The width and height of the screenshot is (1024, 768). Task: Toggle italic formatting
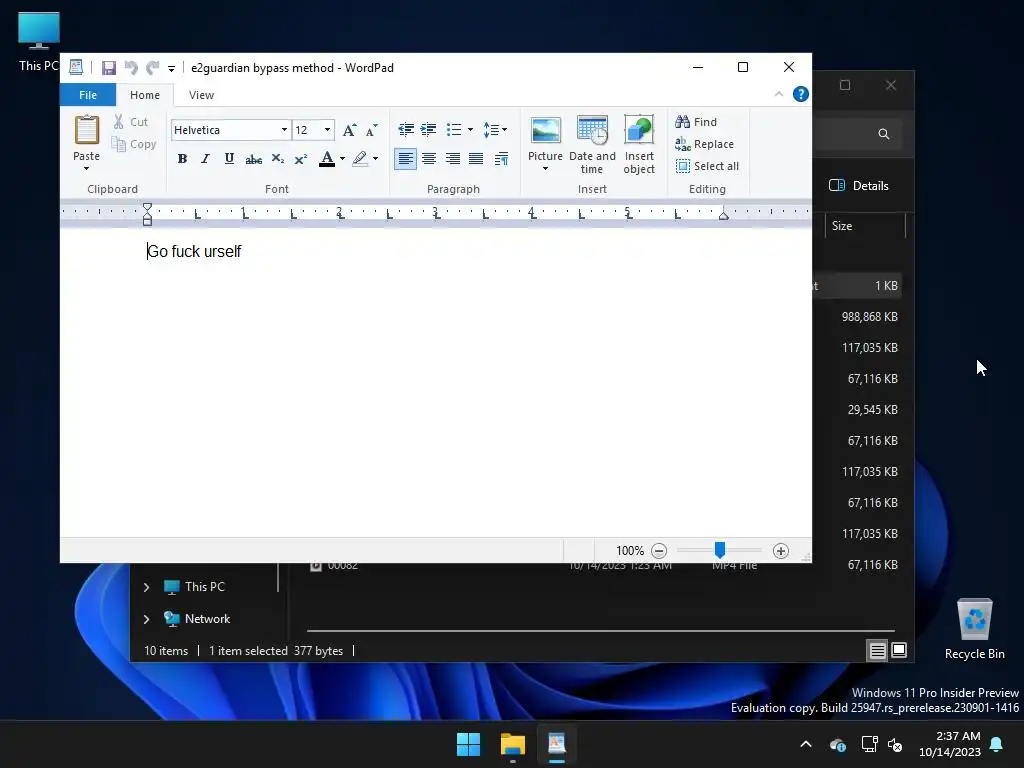click(x=205, y=159)
